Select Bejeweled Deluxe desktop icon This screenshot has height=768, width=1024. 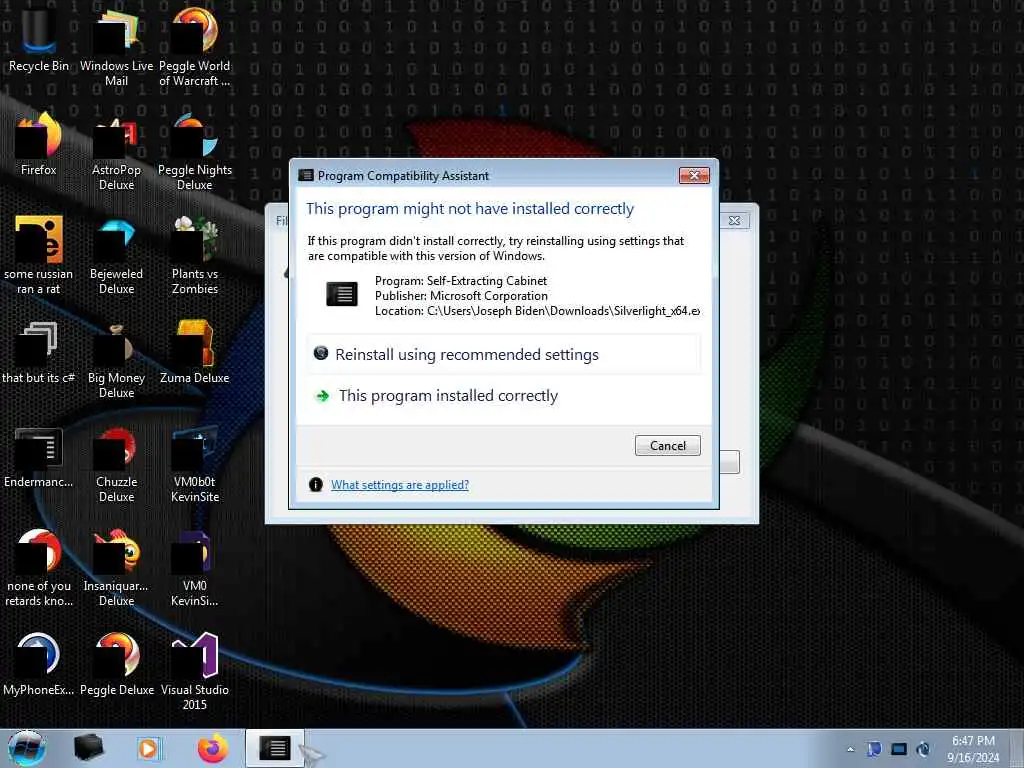point(116,255)
